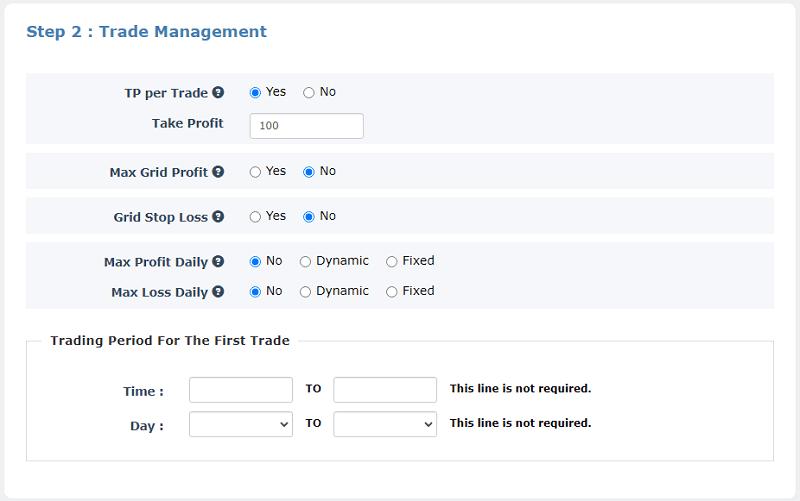Select No for Grid Stop Loss
Screen dimensions: 800x501
[309, 217]
